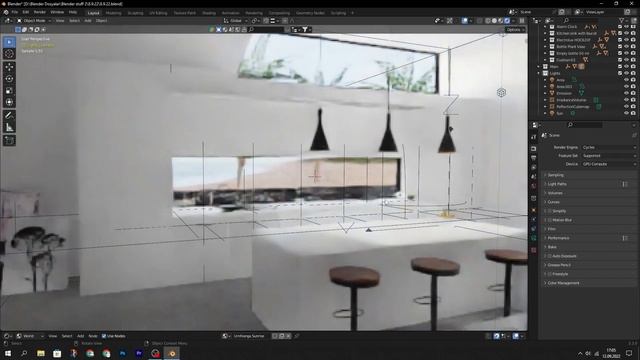The image size is (640, 360).
Task: Expand the Light Paths panel
Action: pos(590,184)
